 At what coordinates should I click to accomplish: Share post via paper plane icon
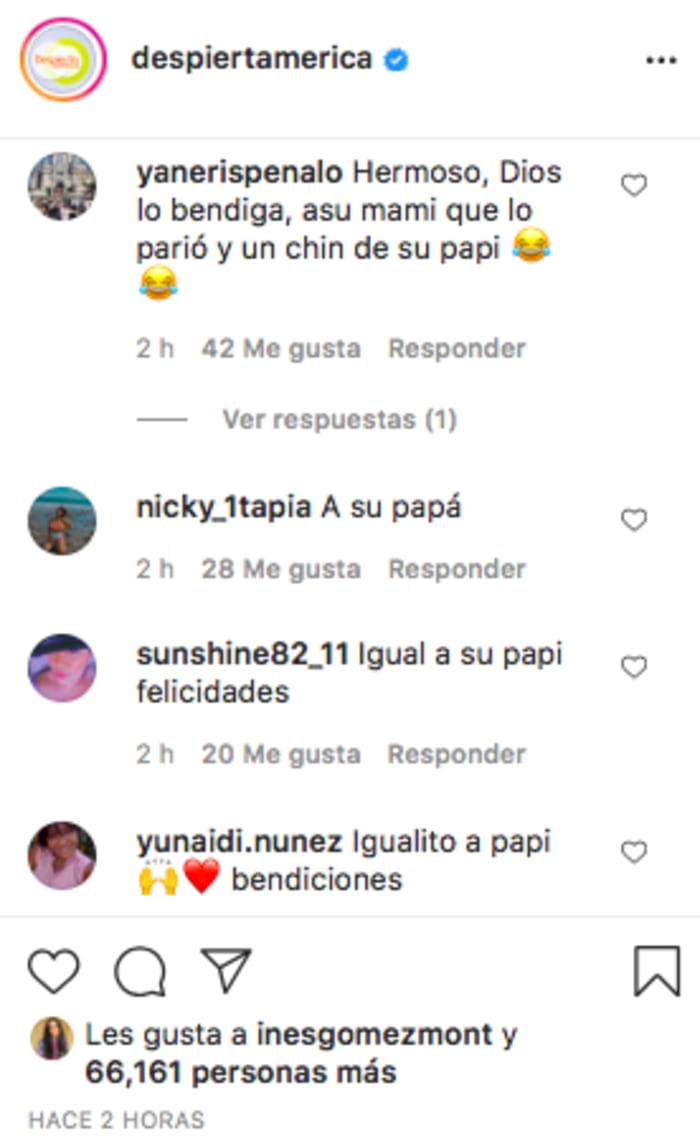click(x=226, y=970)
